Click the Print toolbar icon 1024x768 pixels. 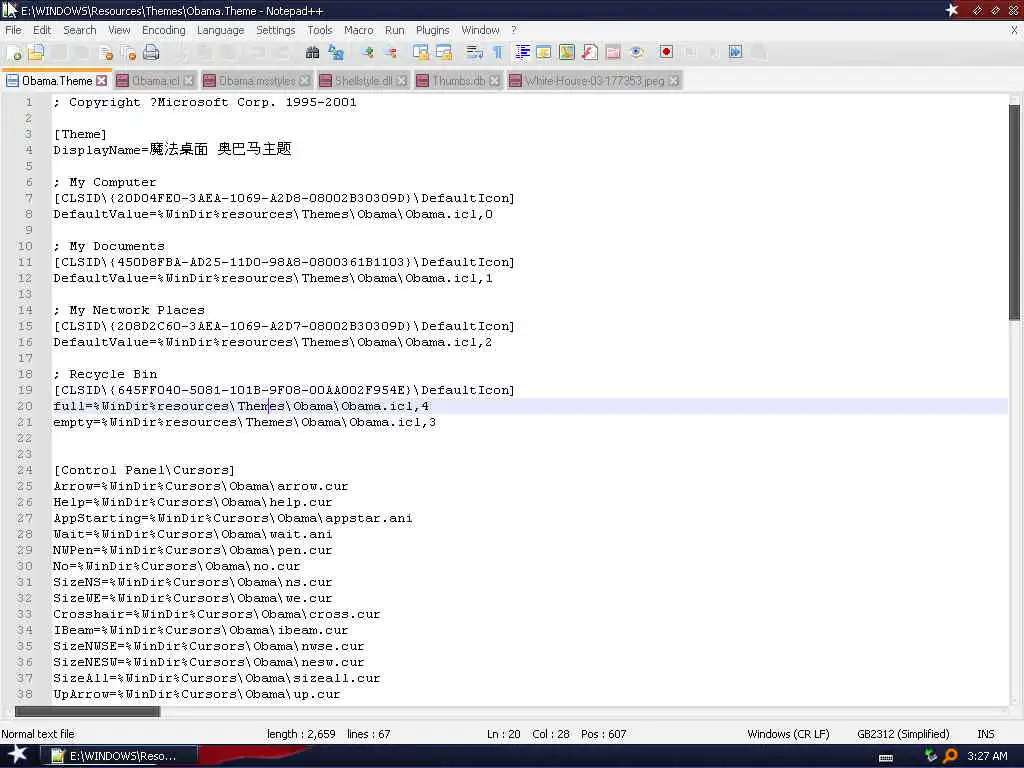pos(151,52)
